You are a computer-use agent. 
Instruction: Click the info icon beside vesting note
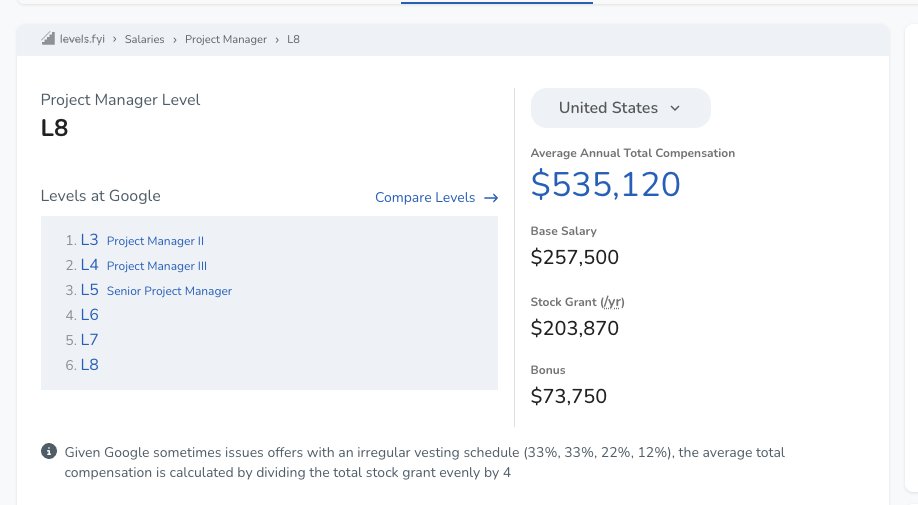tap(49, 452)
